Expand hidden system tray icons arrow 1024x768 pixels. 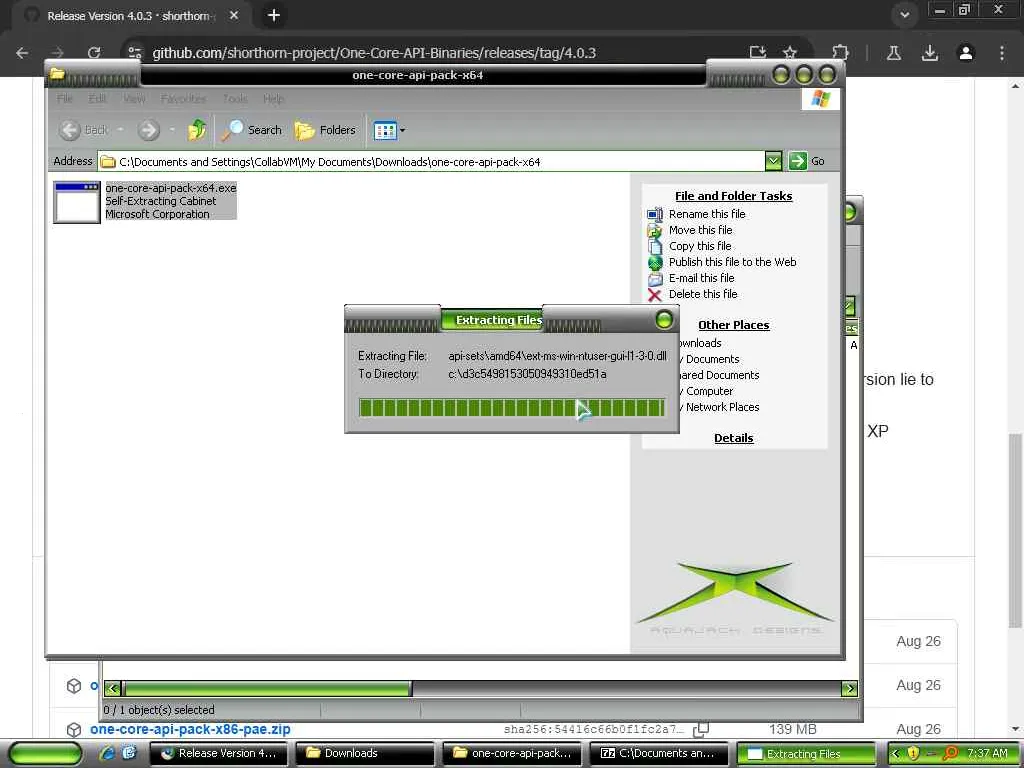[895, 754]
